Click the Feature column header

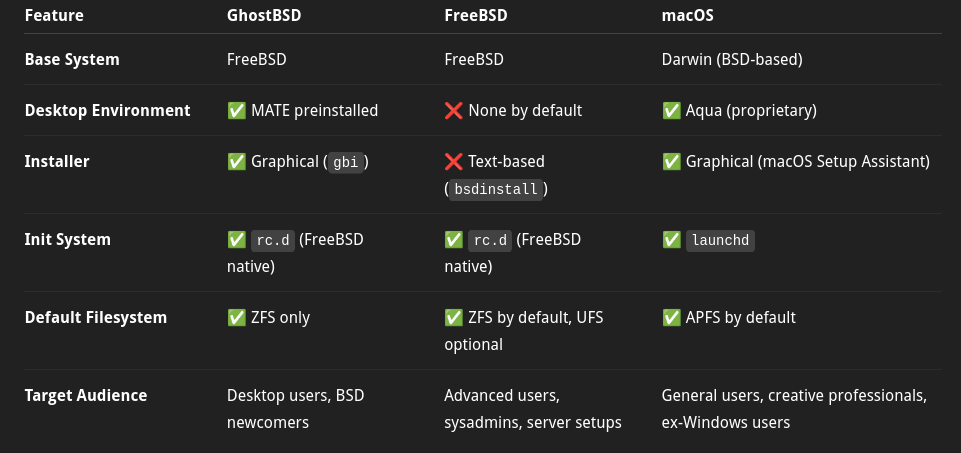[54, 15]
